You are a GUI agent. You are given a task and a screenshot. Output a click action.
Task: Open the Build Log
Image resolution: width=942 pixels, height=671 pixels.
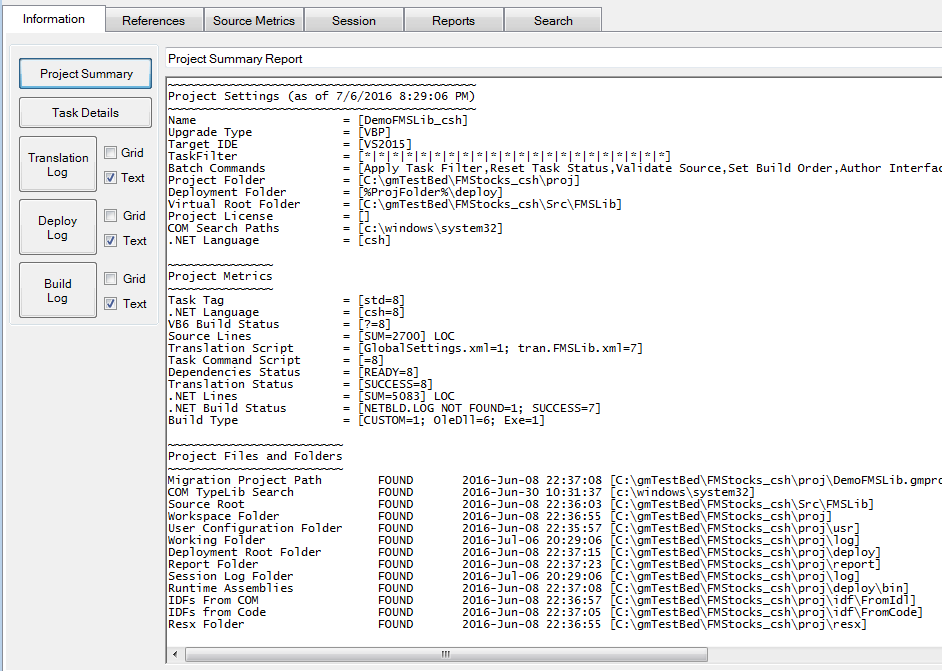click(58, 291)
